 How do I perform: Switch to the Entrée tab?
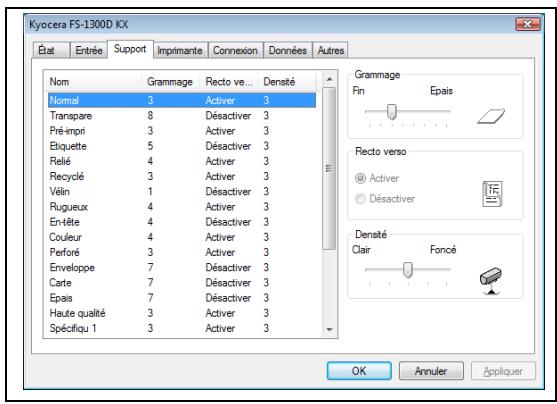89,50
